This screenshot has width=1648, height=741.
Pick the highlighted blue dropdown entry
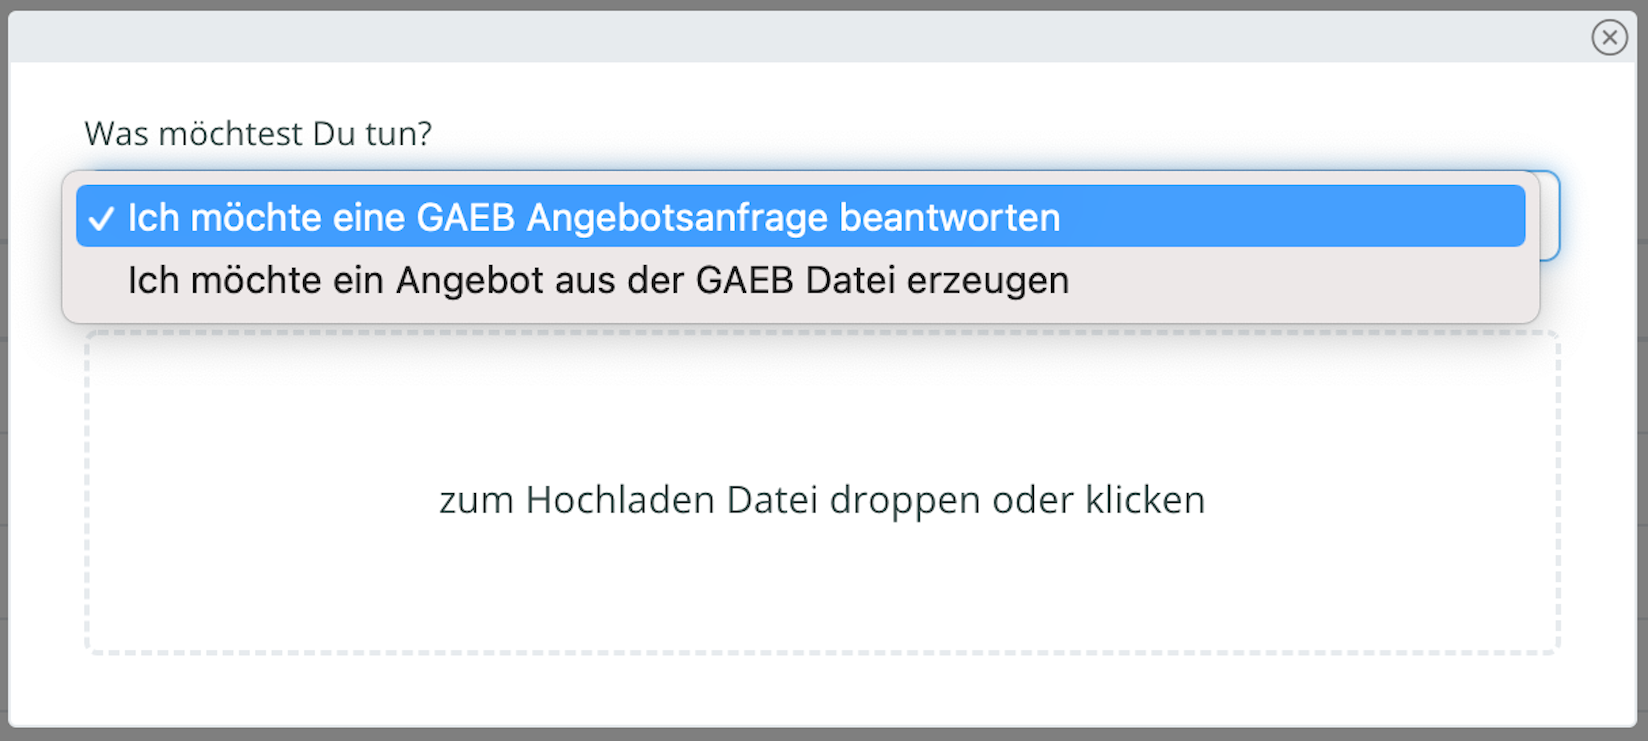pos(800,216)
